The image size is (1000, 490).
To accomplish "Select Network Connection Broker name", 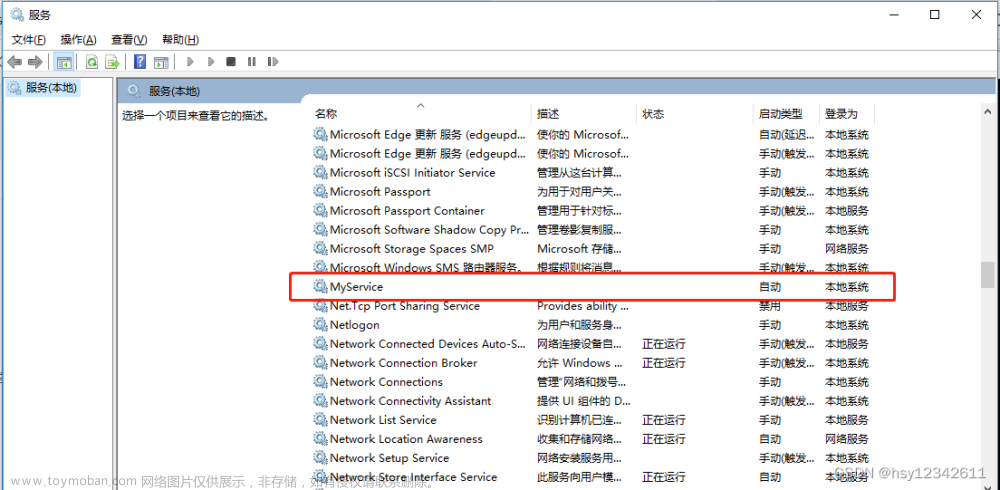I will tap(404, 363).
